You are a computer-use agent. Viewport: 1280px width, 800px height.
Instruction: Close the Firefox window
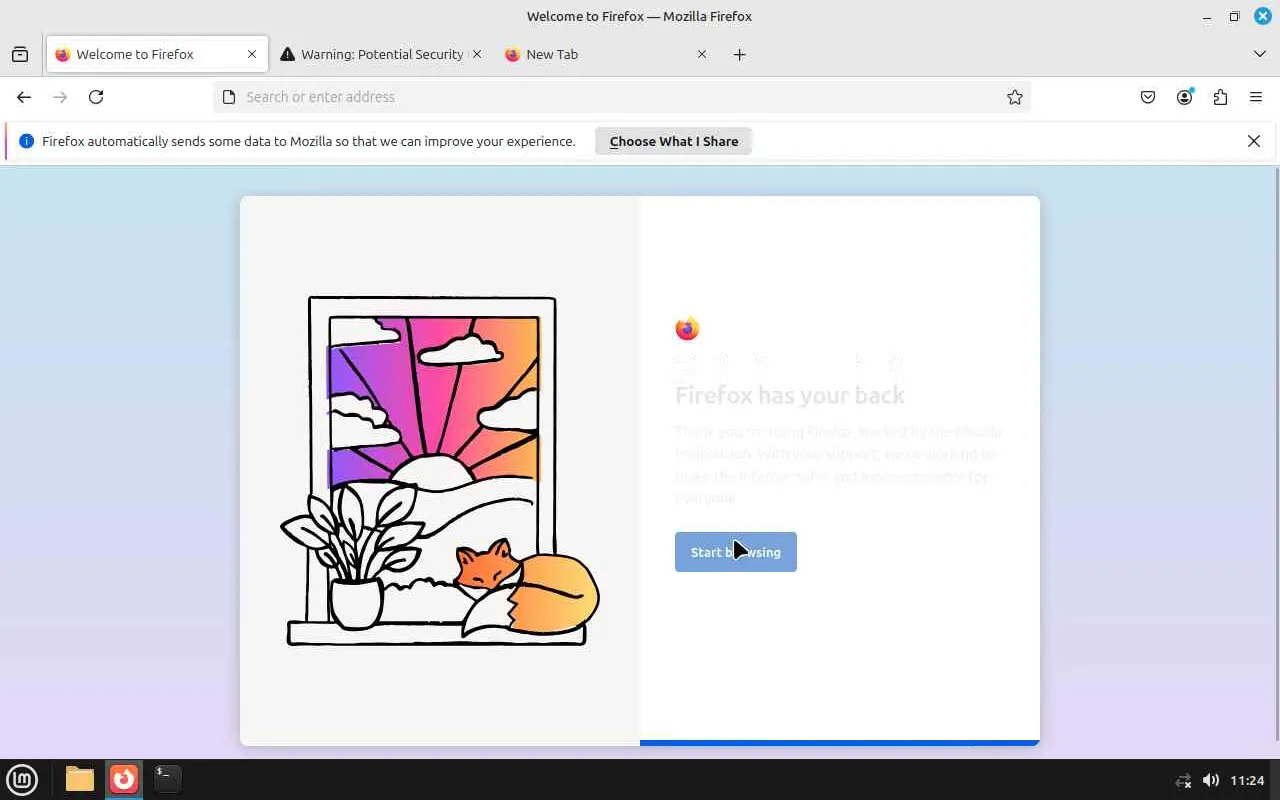click(x=1262, y=16)
